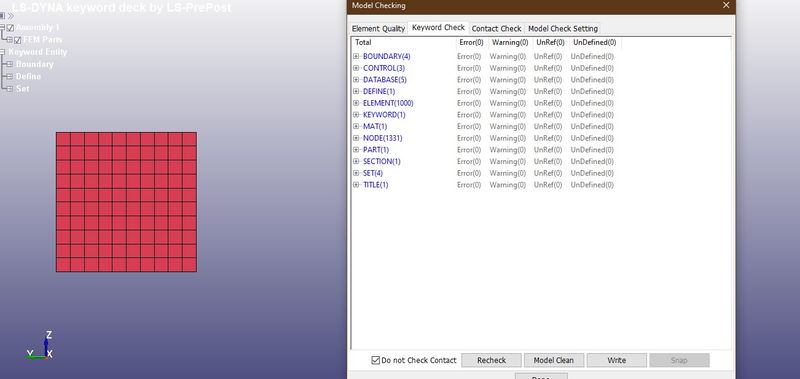Toggle the Assembly 1 checkbox in the tree
800x379 pixels.
tap(10, 28)
